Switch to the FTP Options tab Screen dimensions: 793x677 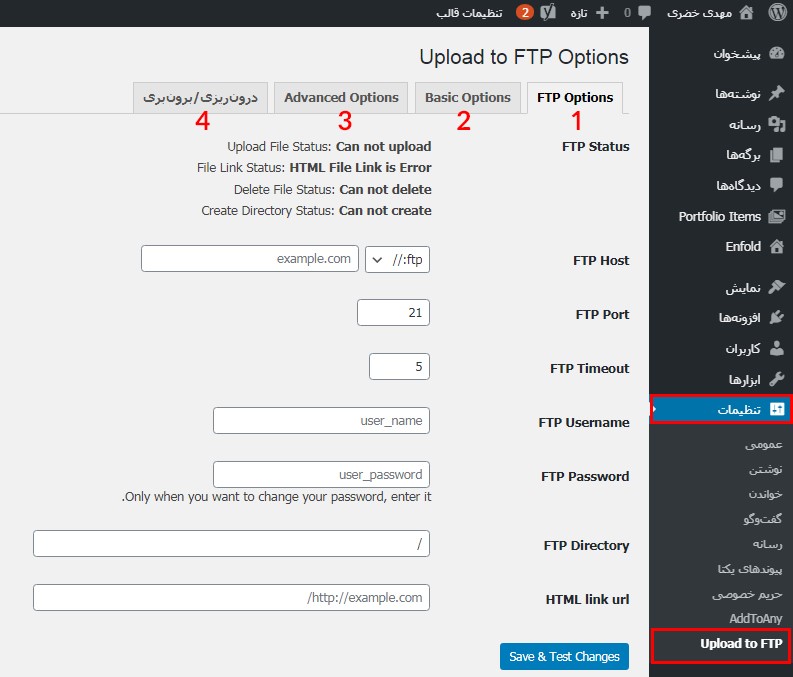pyautogui.click(x=575, y=98)
